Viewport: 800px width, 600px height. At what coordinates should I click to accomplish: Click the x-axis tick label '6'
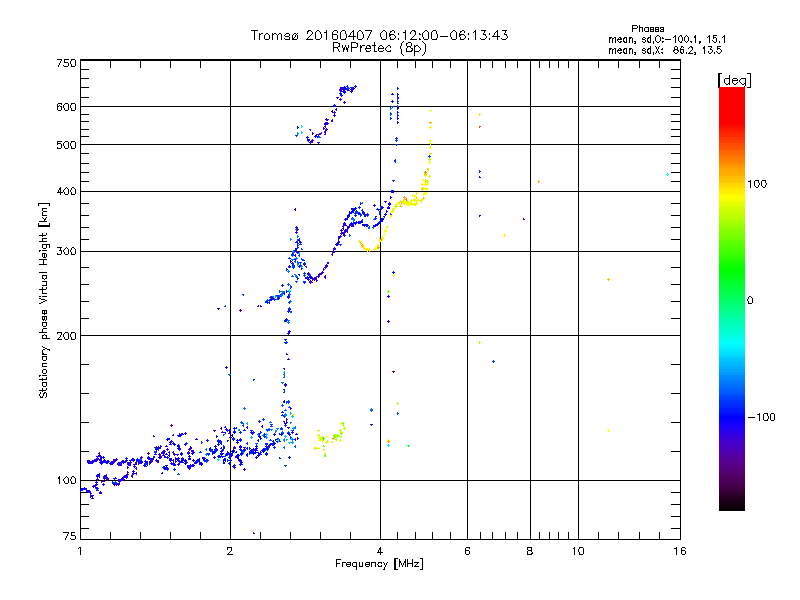pos(467,551)
